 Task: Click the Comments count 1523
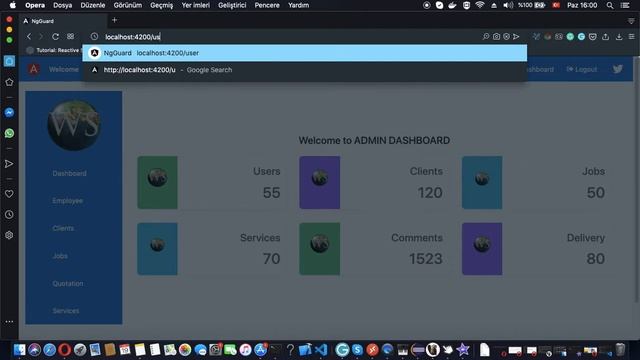[x=426, y=259]
